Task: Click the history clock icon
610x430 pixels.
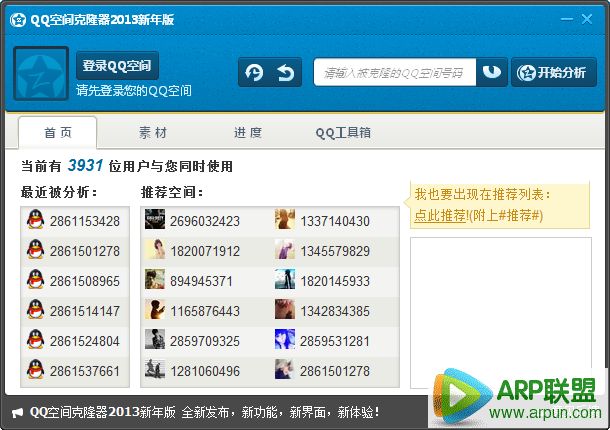Action: pyautogui.click(x=254, y=72)
